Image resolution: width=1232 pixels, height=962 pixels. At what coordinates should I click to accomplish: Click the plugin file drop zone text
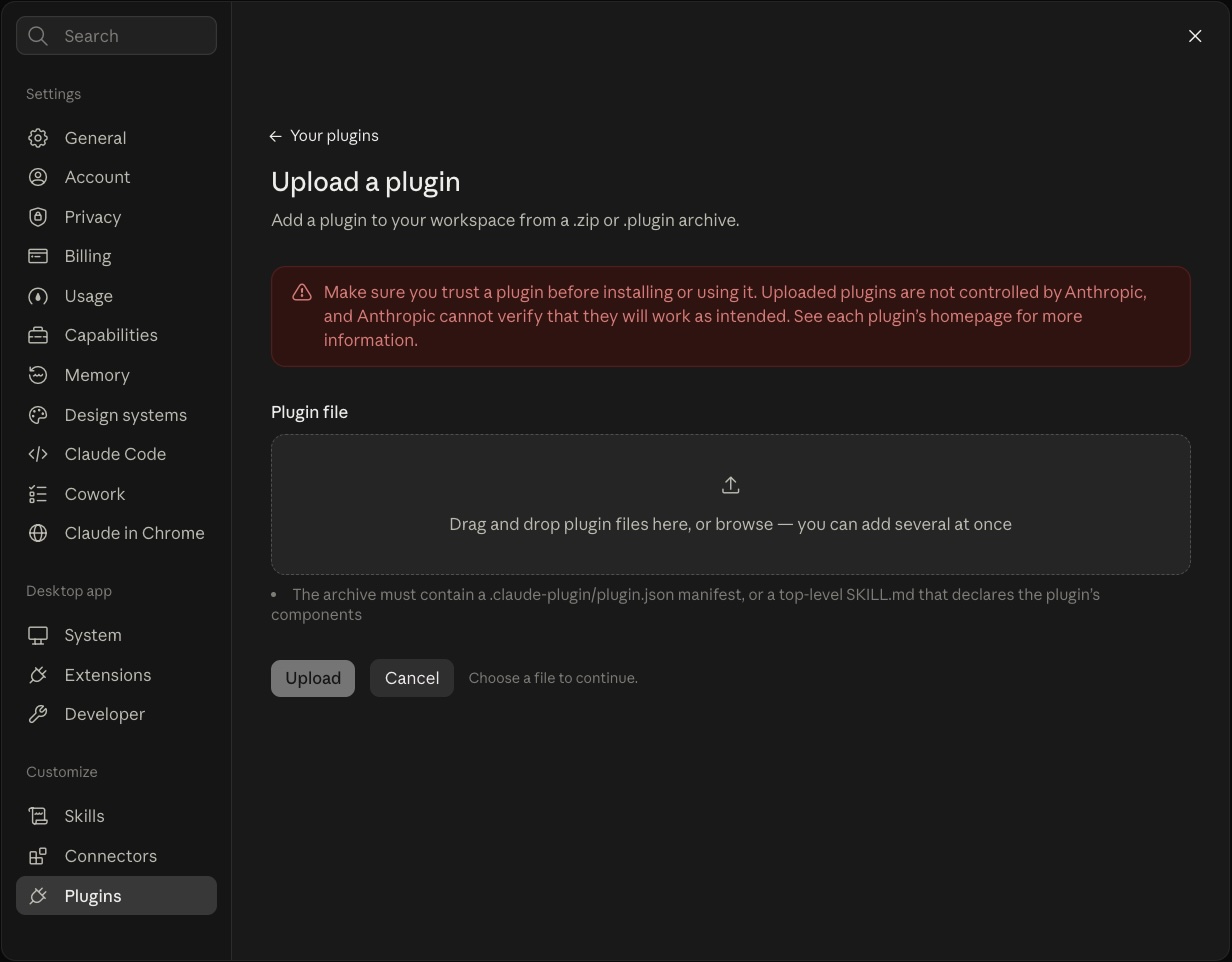tap(731, 524)
